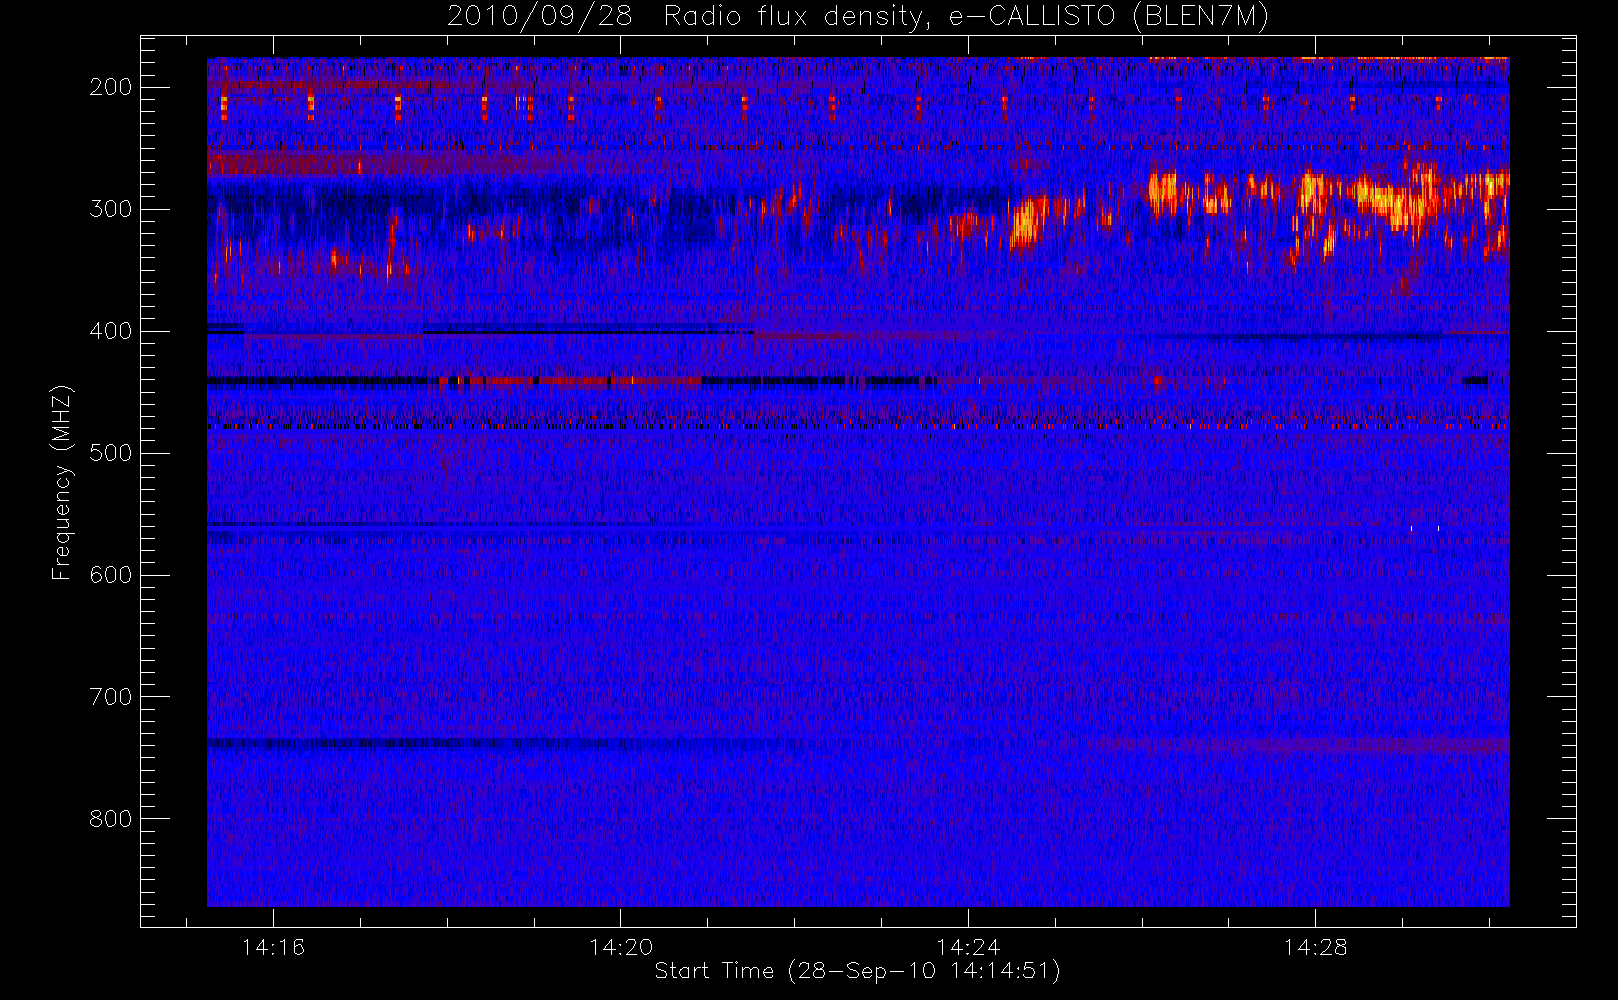Click the 'Frequency (MHZ)' axis label
Image resolution: width=1618 pixels, height=1000 pixels.
[x=62, y=483]
